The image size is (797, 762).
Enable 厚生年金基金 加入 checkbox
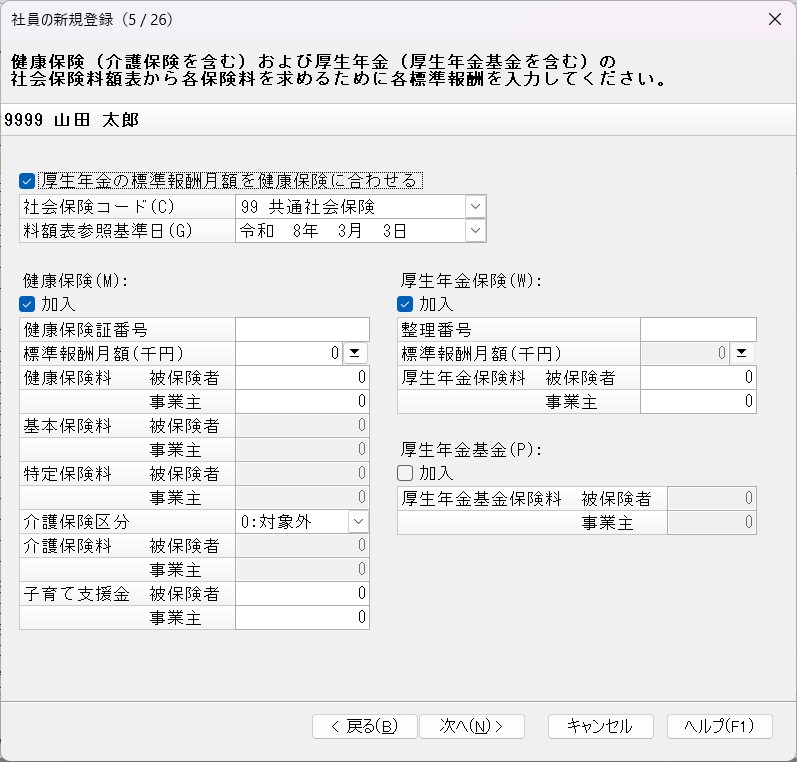(405, 473)
